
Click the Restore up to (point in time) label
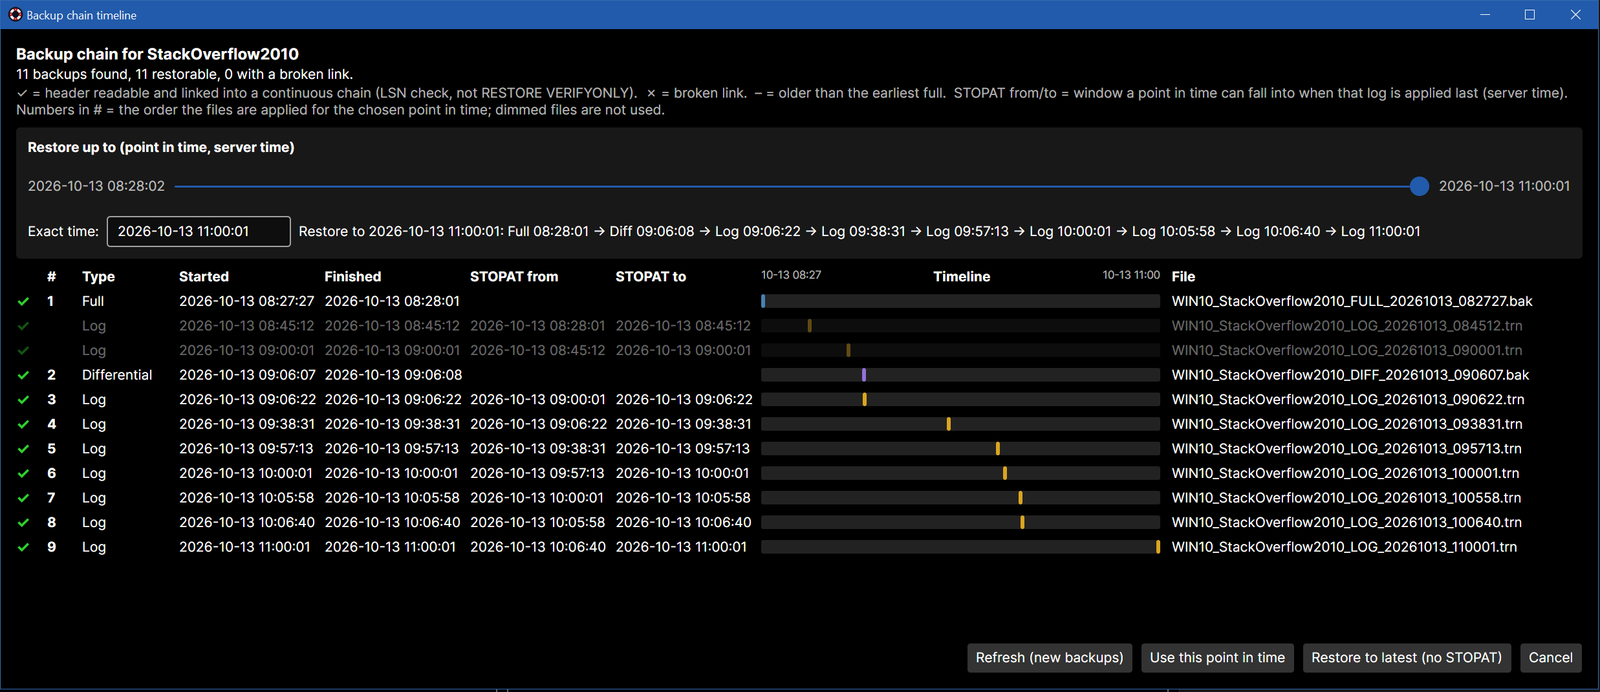pos(161,147)
